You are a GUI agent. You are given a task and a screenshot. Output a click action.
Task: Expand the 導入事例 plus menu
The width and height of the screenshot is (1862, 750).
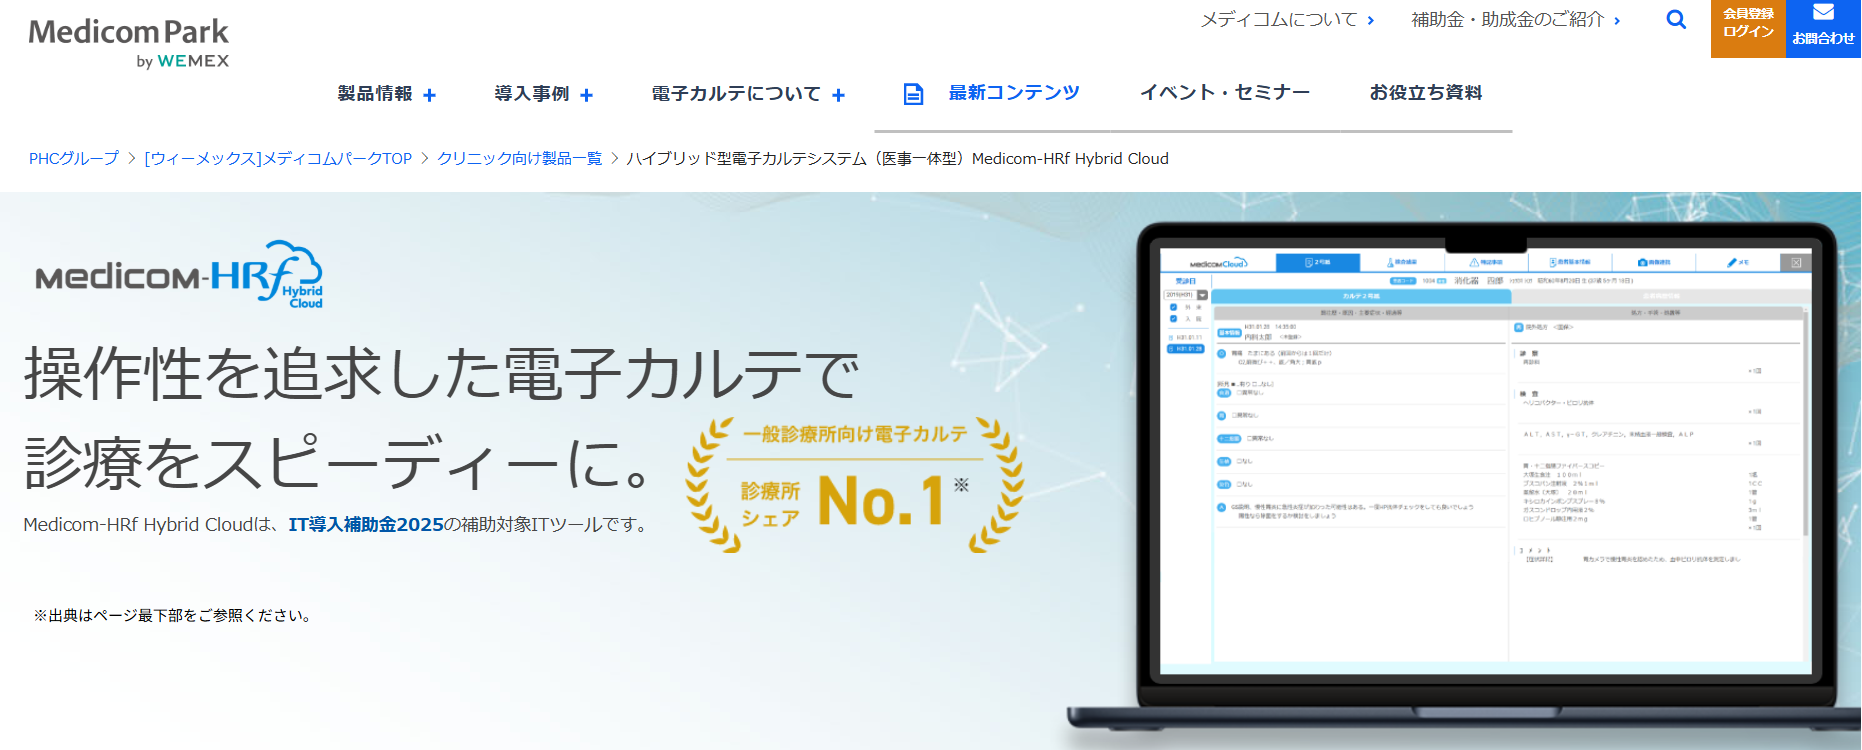point(586,95)
